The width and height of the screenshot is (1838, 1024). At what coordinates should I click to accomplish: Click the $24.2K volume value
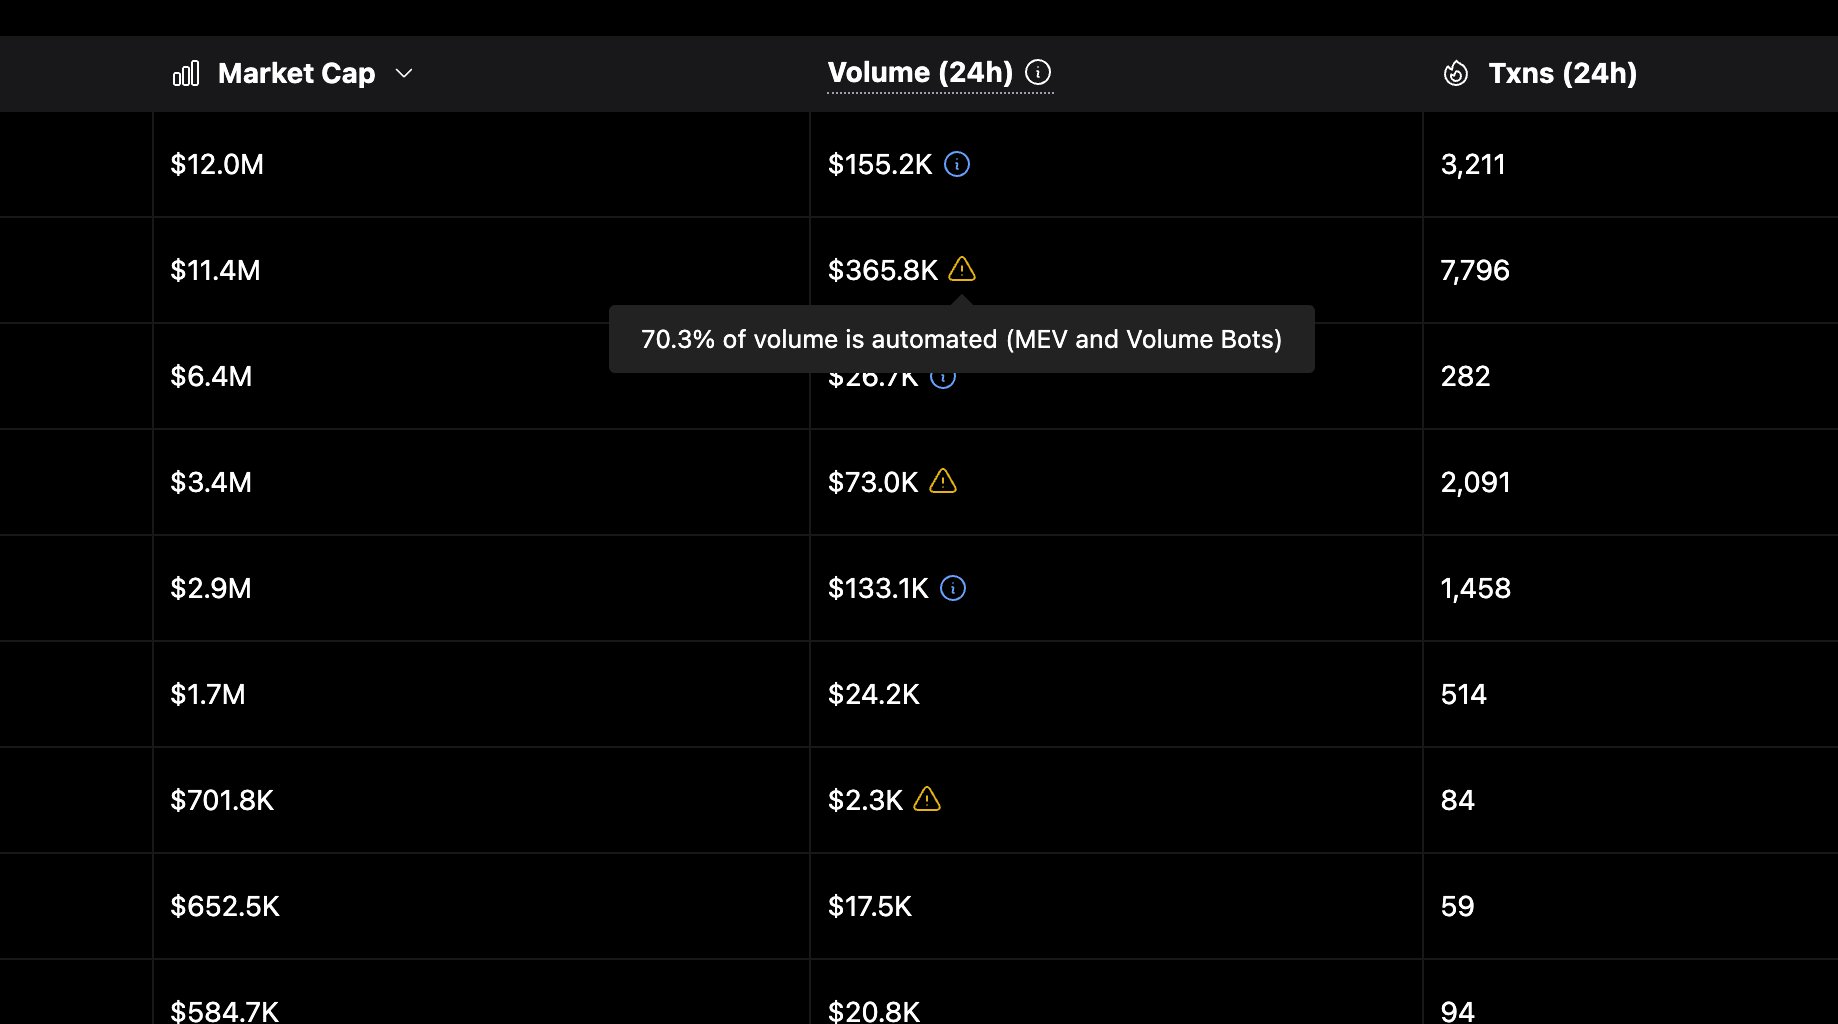[873, 694]
